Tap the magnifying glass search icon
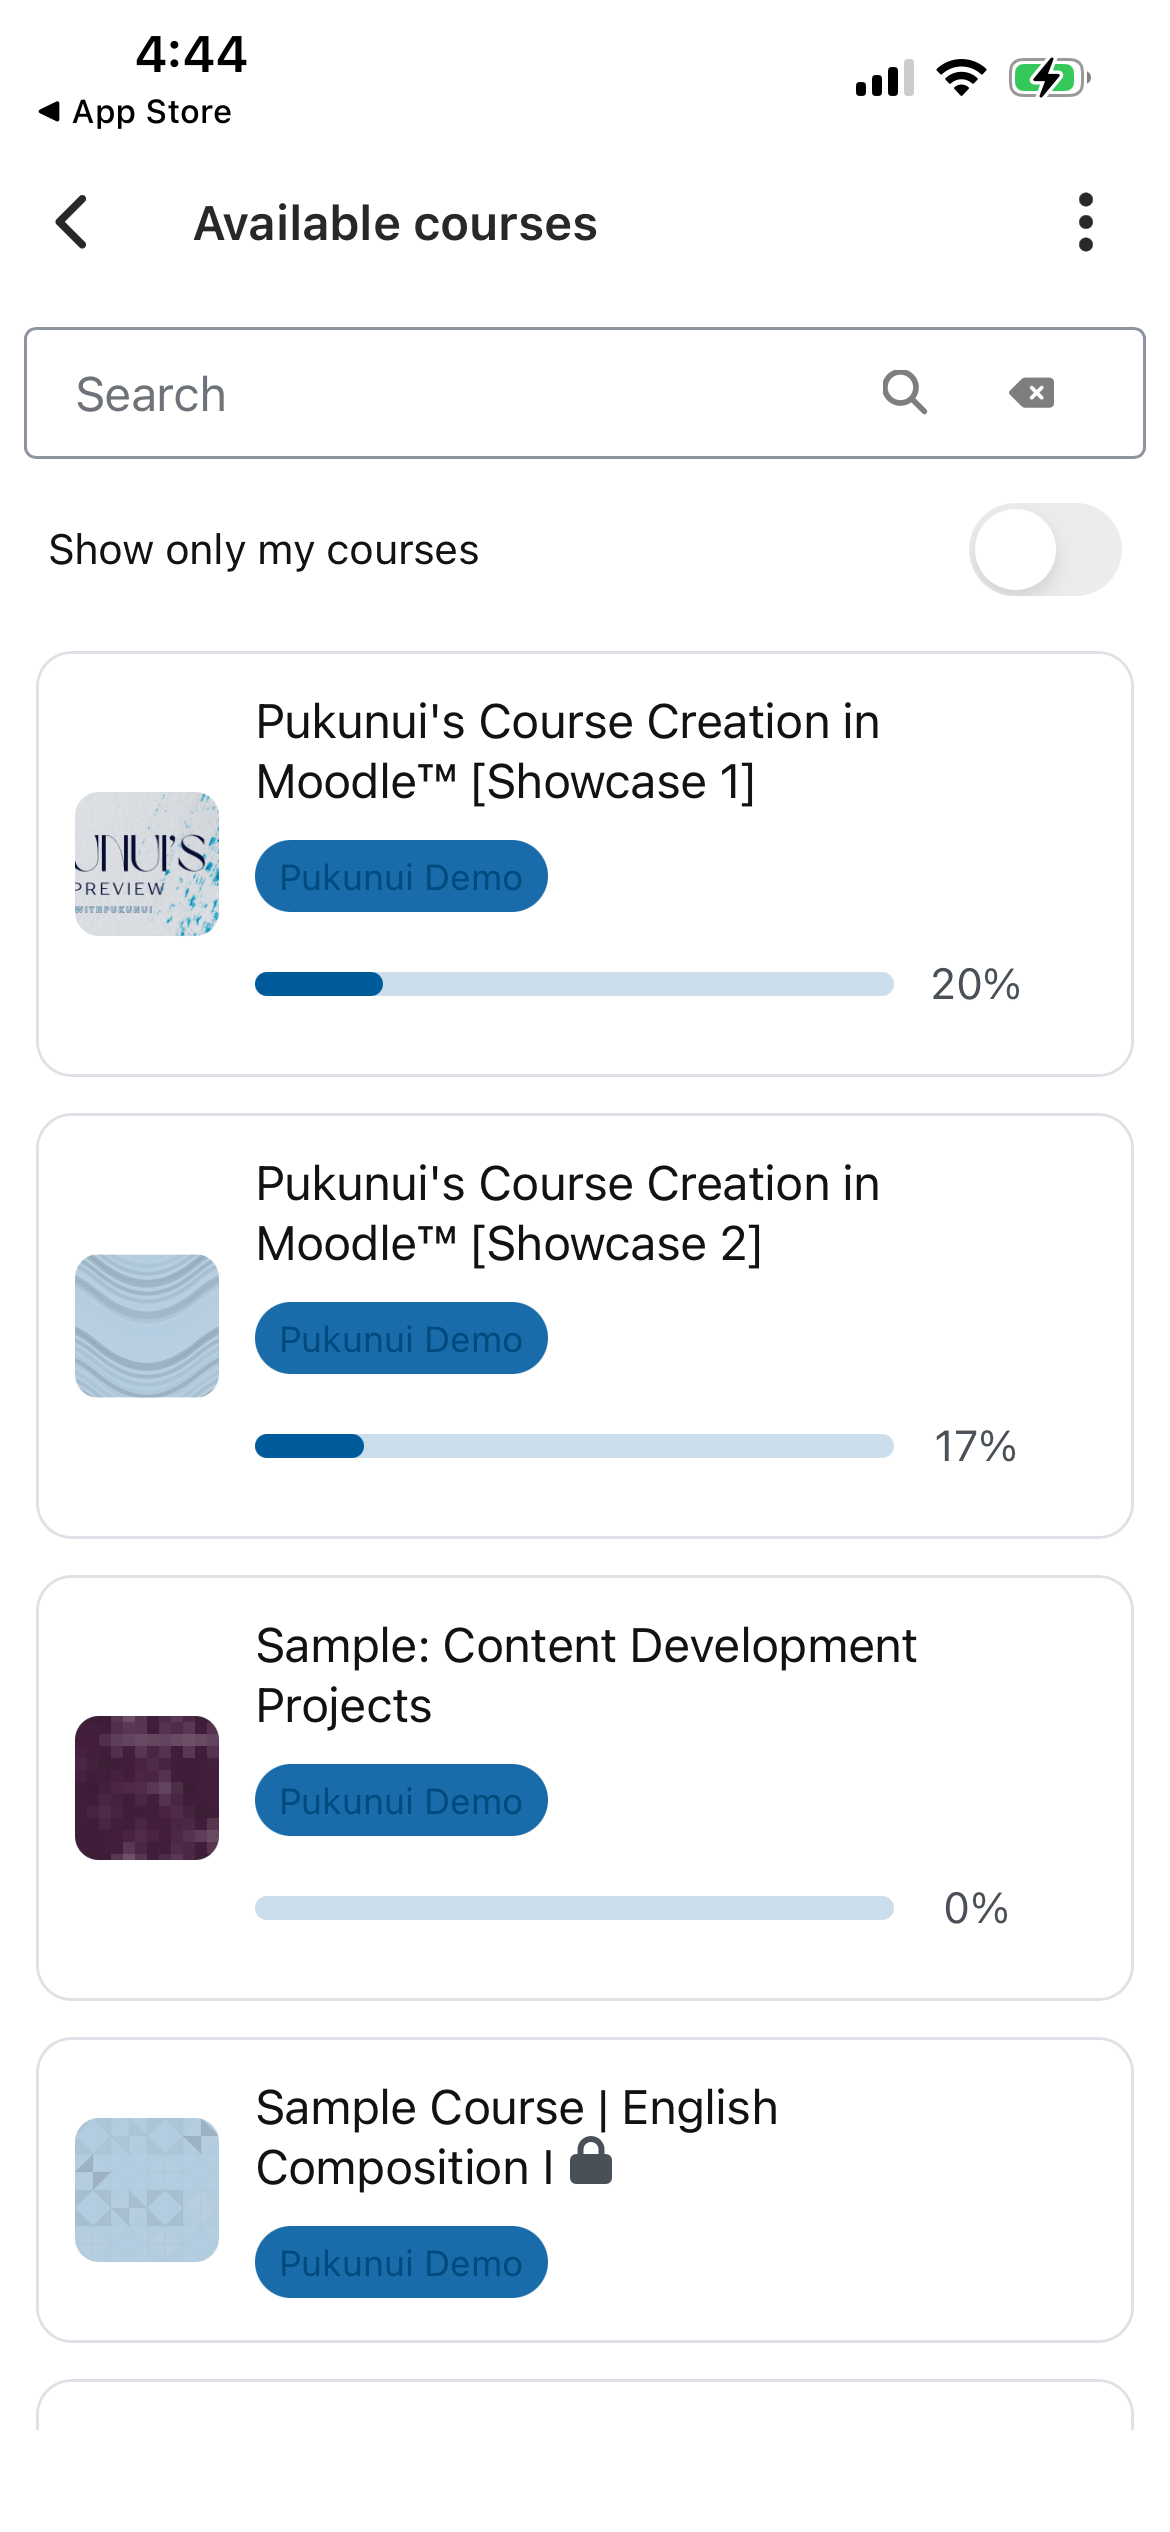1170x2532 pixels. [904, 392]
